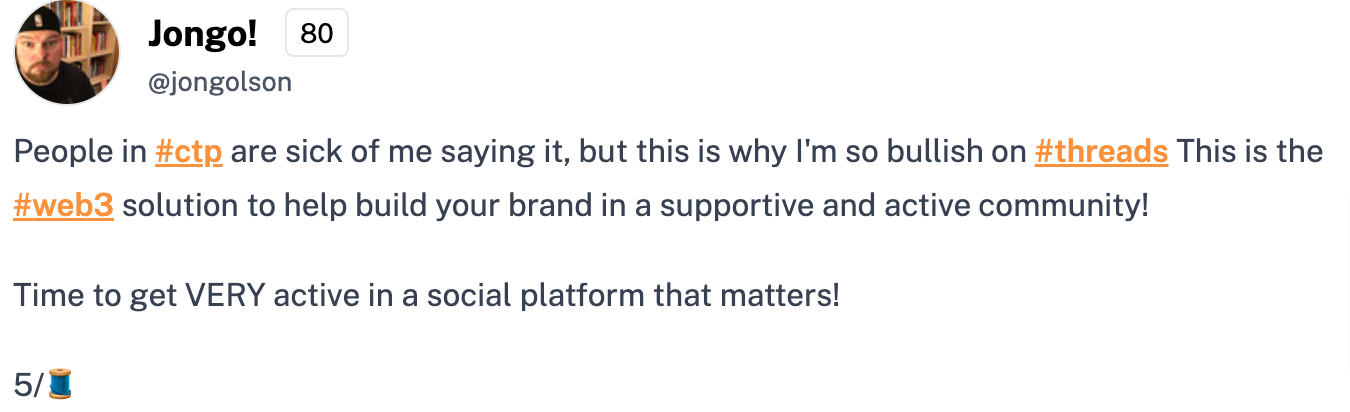
Task: Click the thread spool emoji
Action: [x=60, y=385]
